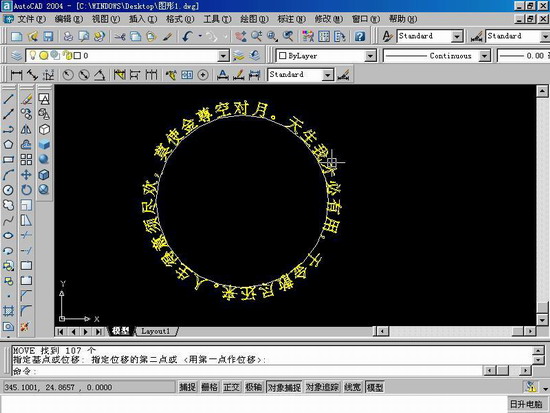Choose the Rotate modify tool
Viewport: 550px width, 413px height.
click(26, 190)
